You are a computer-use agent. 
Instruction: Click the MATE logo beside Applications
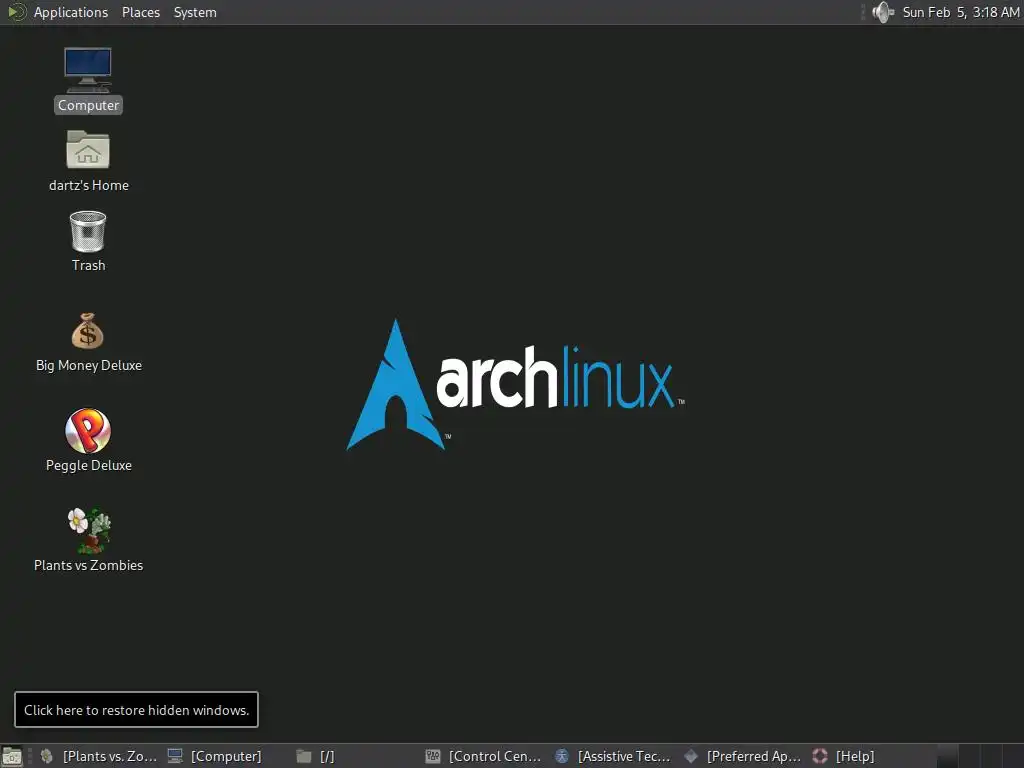coord(16,12)
